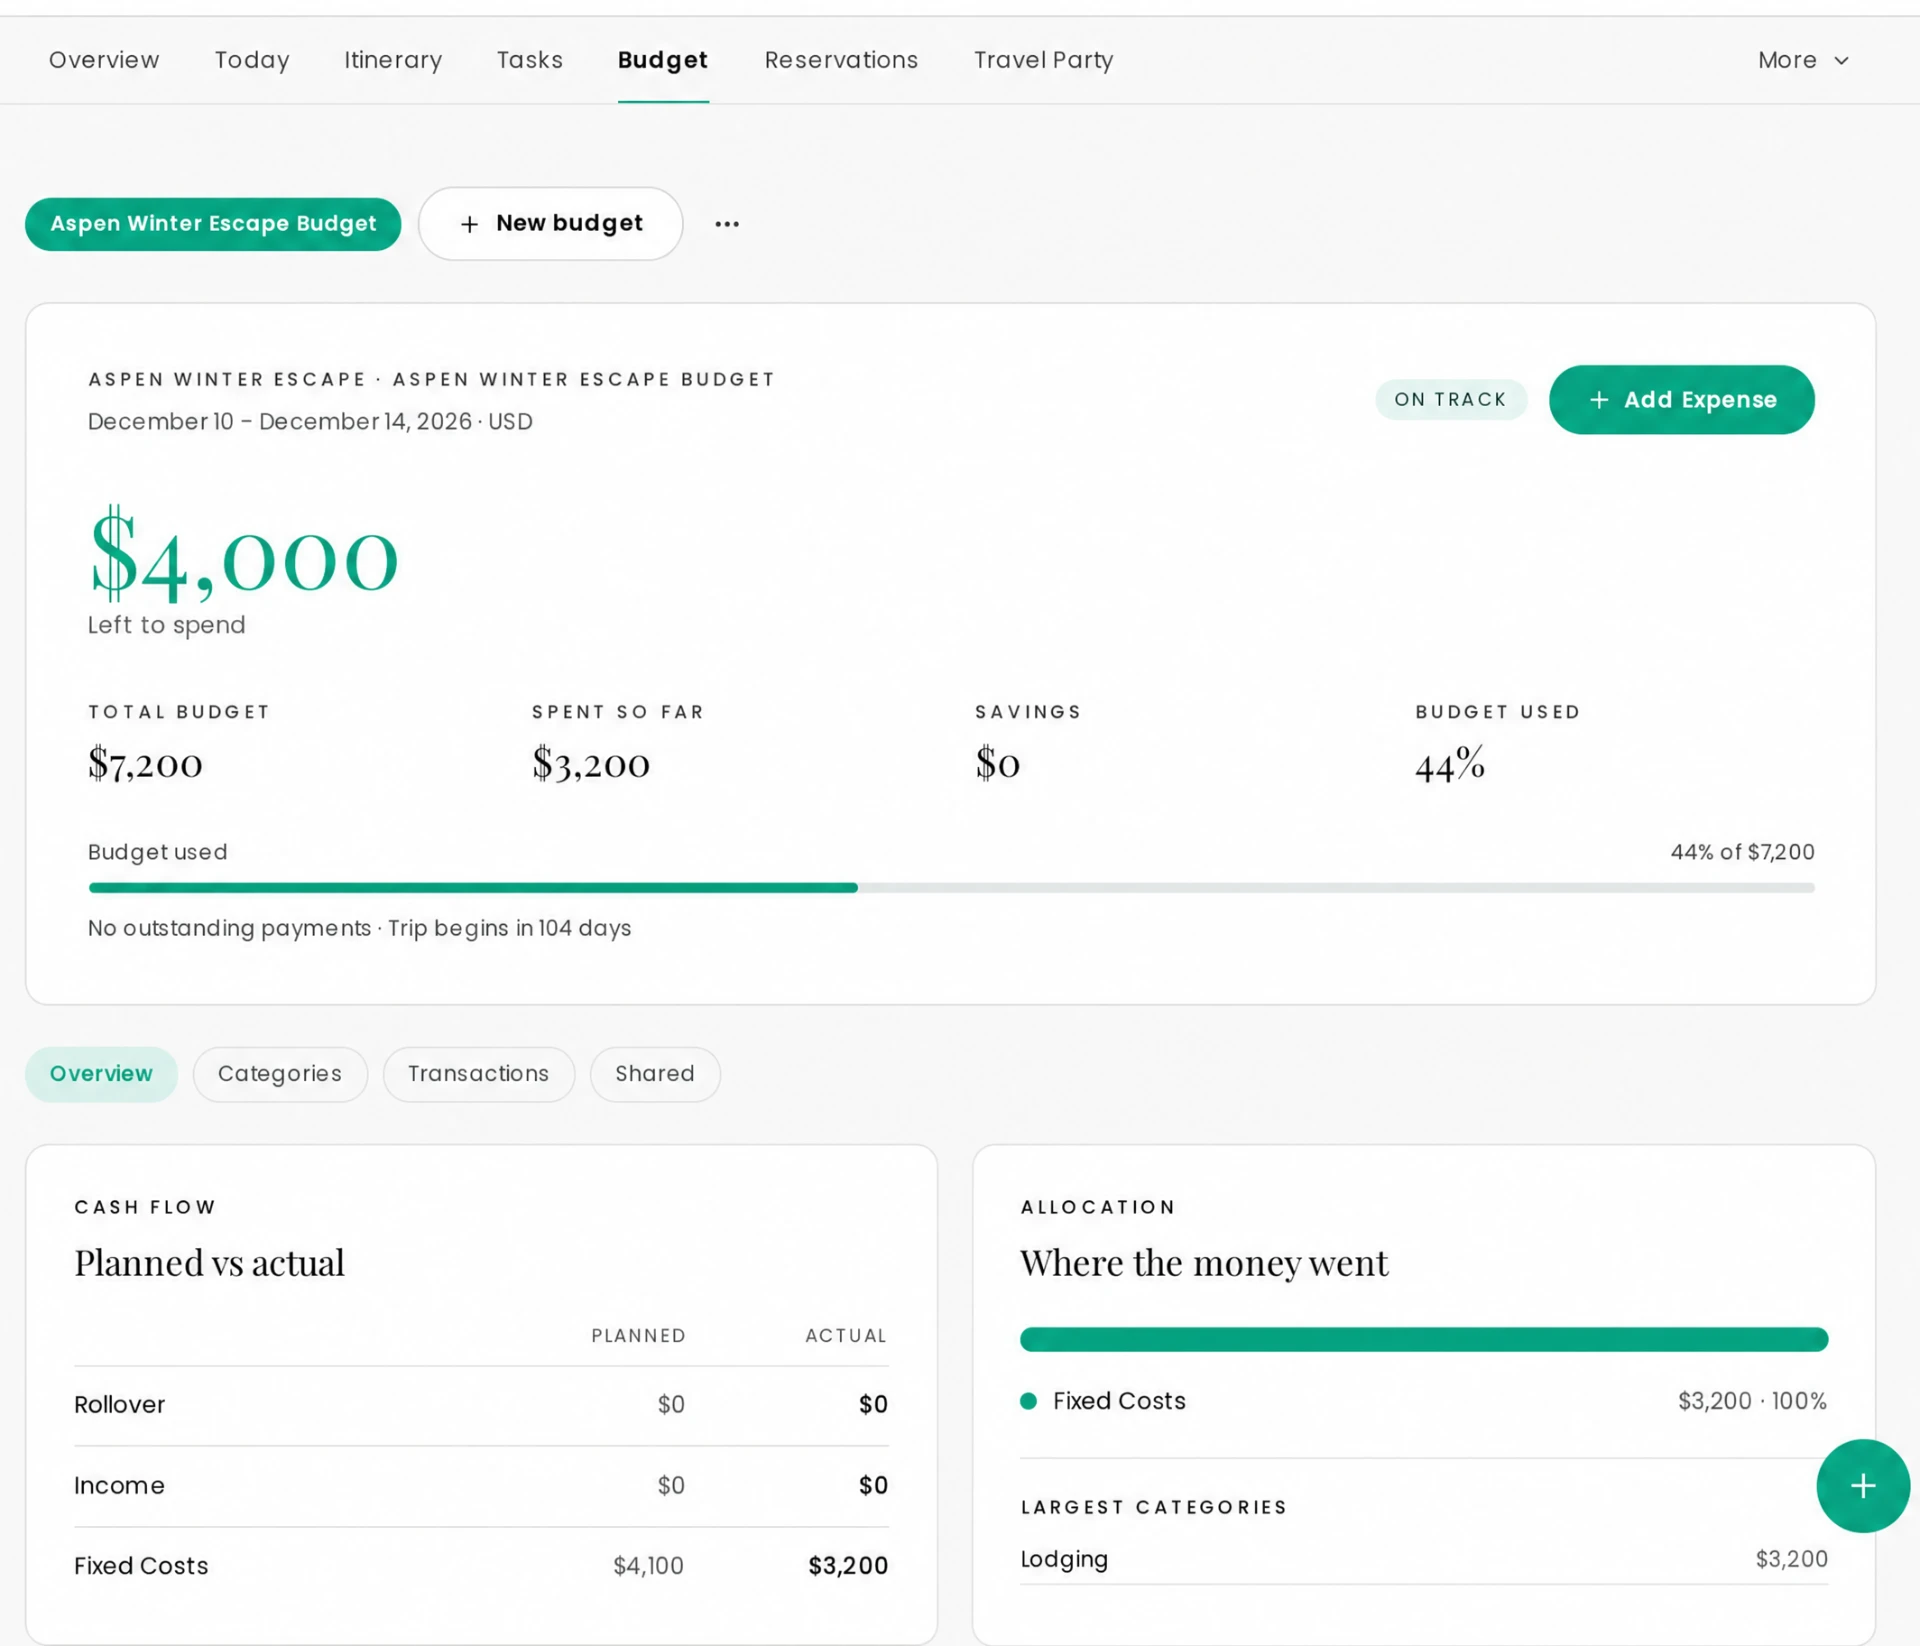
Task: Open the Tasks tab
Action: coord(530,60)
